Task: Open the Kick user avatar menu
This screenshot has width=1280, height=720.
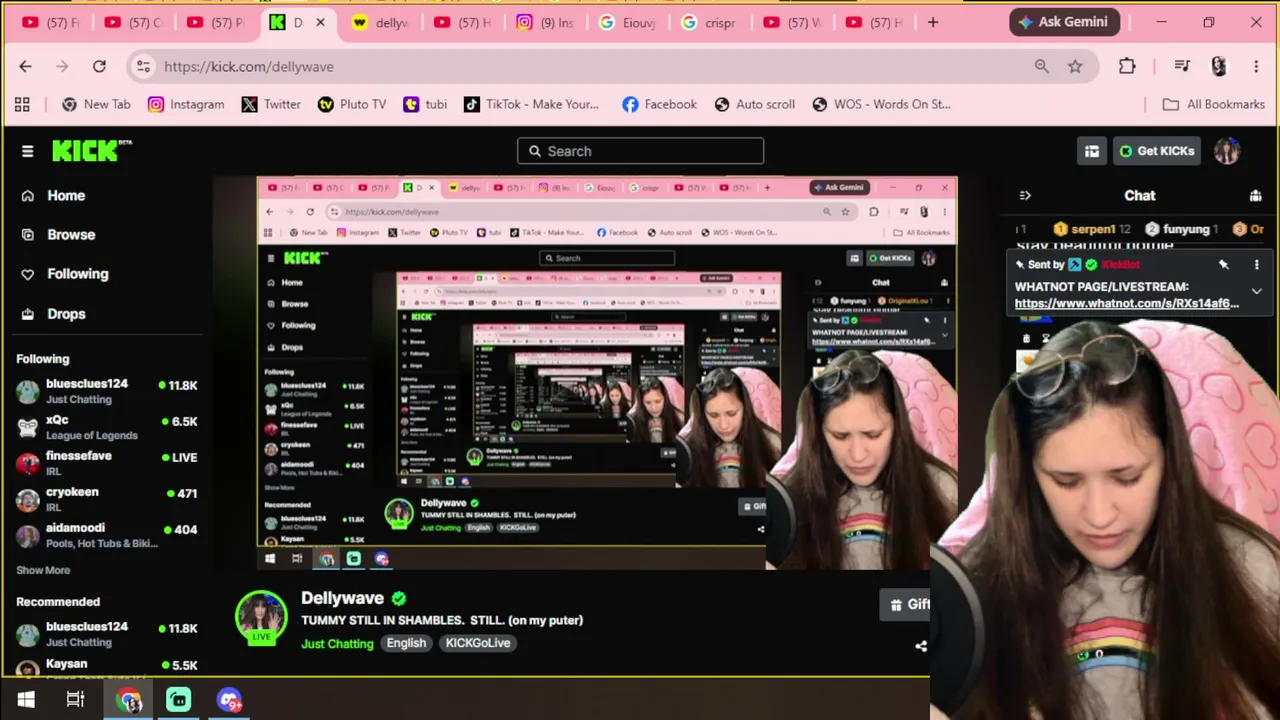Action: (1227, 151)
